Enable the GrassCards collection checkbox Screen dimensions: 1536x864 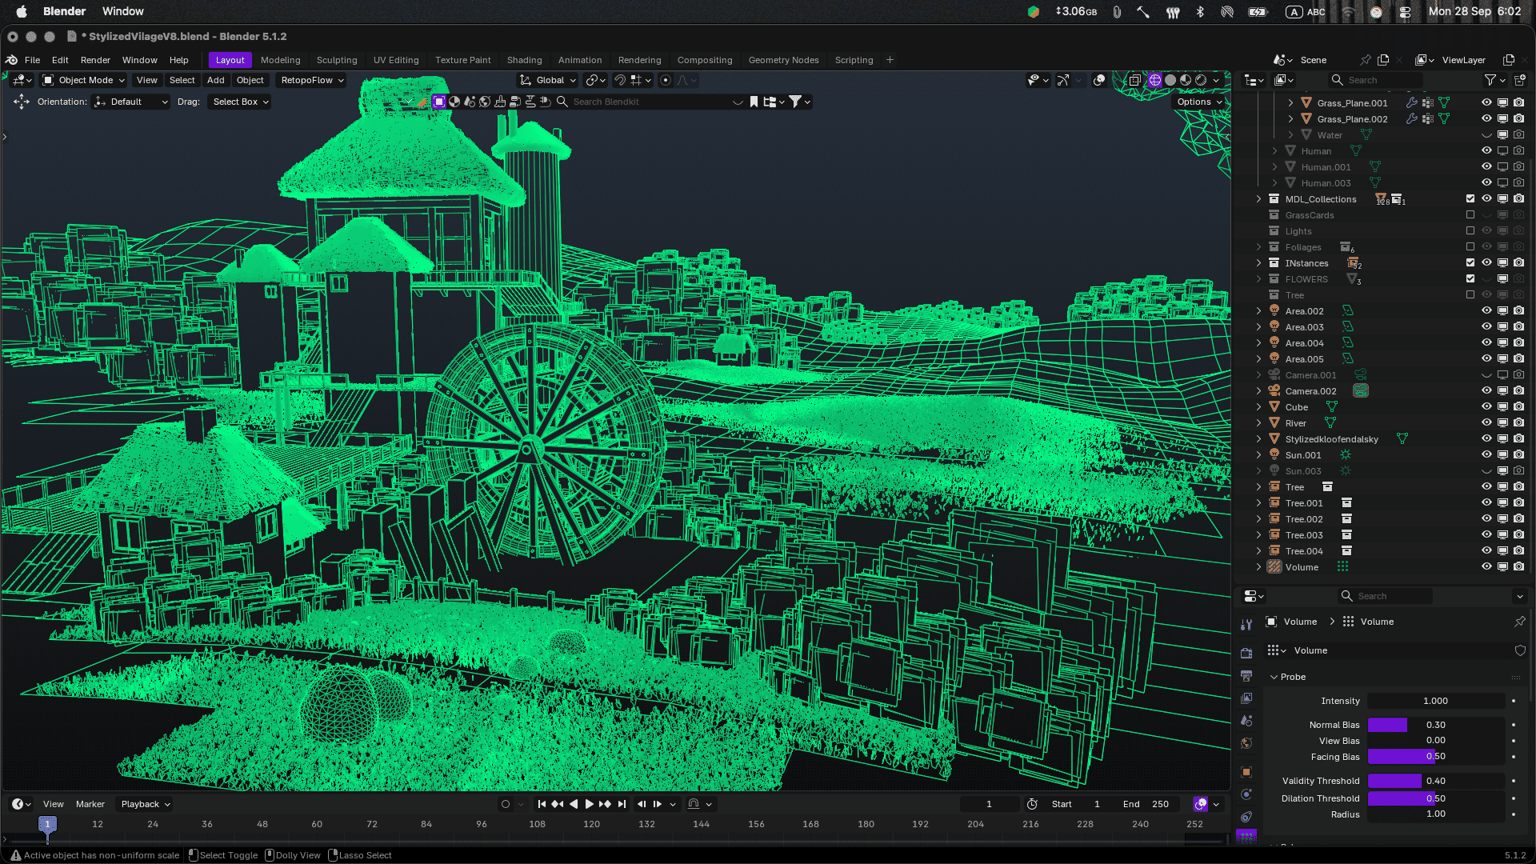pos(1470,215)
